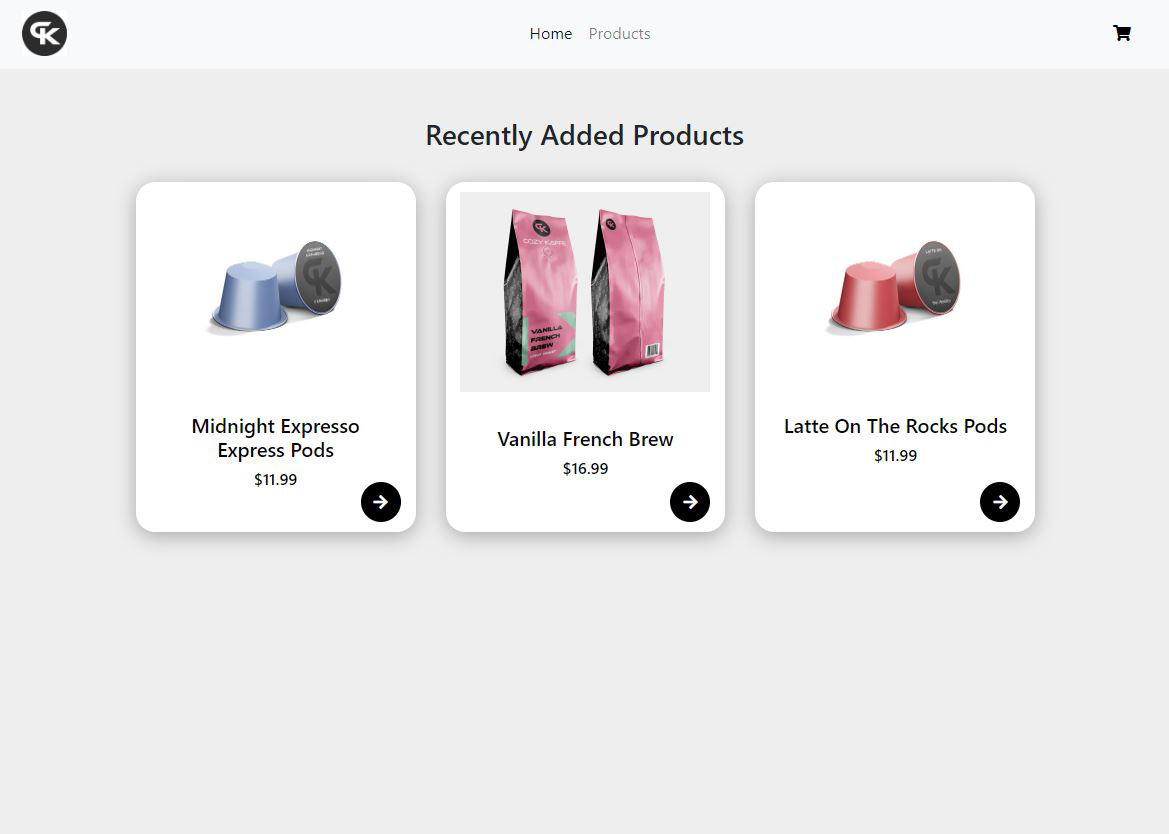1169x834 pixels.
Task: Select the Midnight Expresso Express Pods title
Action: [275, 438]
